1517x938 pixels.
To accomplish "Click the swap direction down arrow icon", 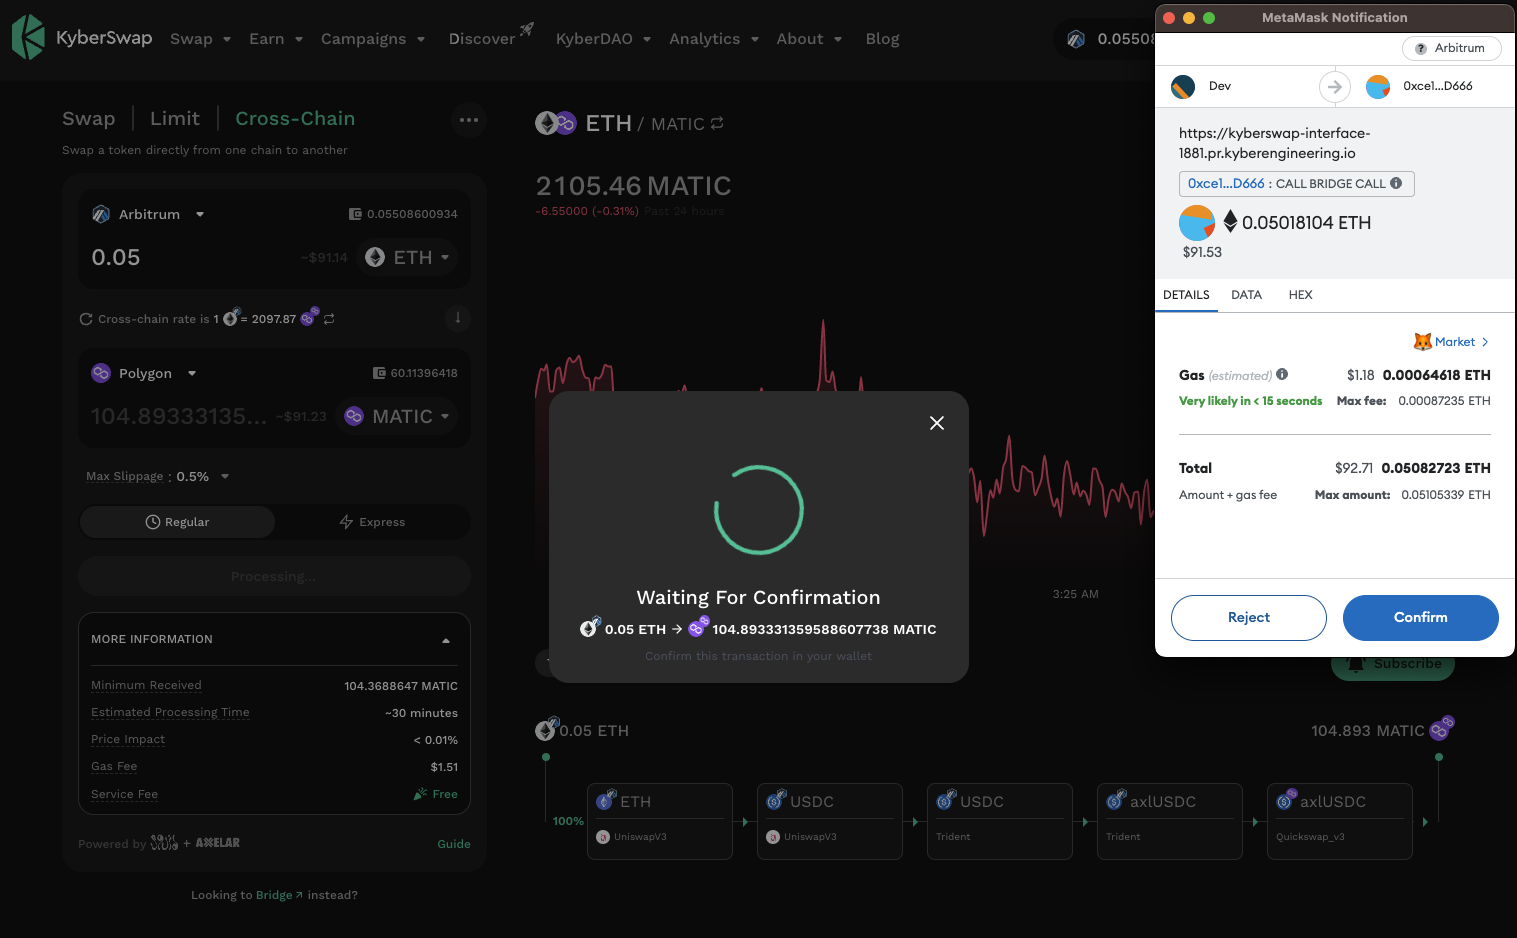I will pyautogui.click(x=457, y=318).
